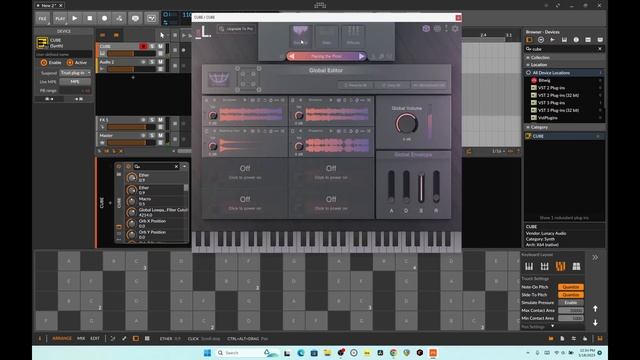Select the fourth keyboard layout icon
The width and height of the screenshot is (640, 360).
pos(576,267)
